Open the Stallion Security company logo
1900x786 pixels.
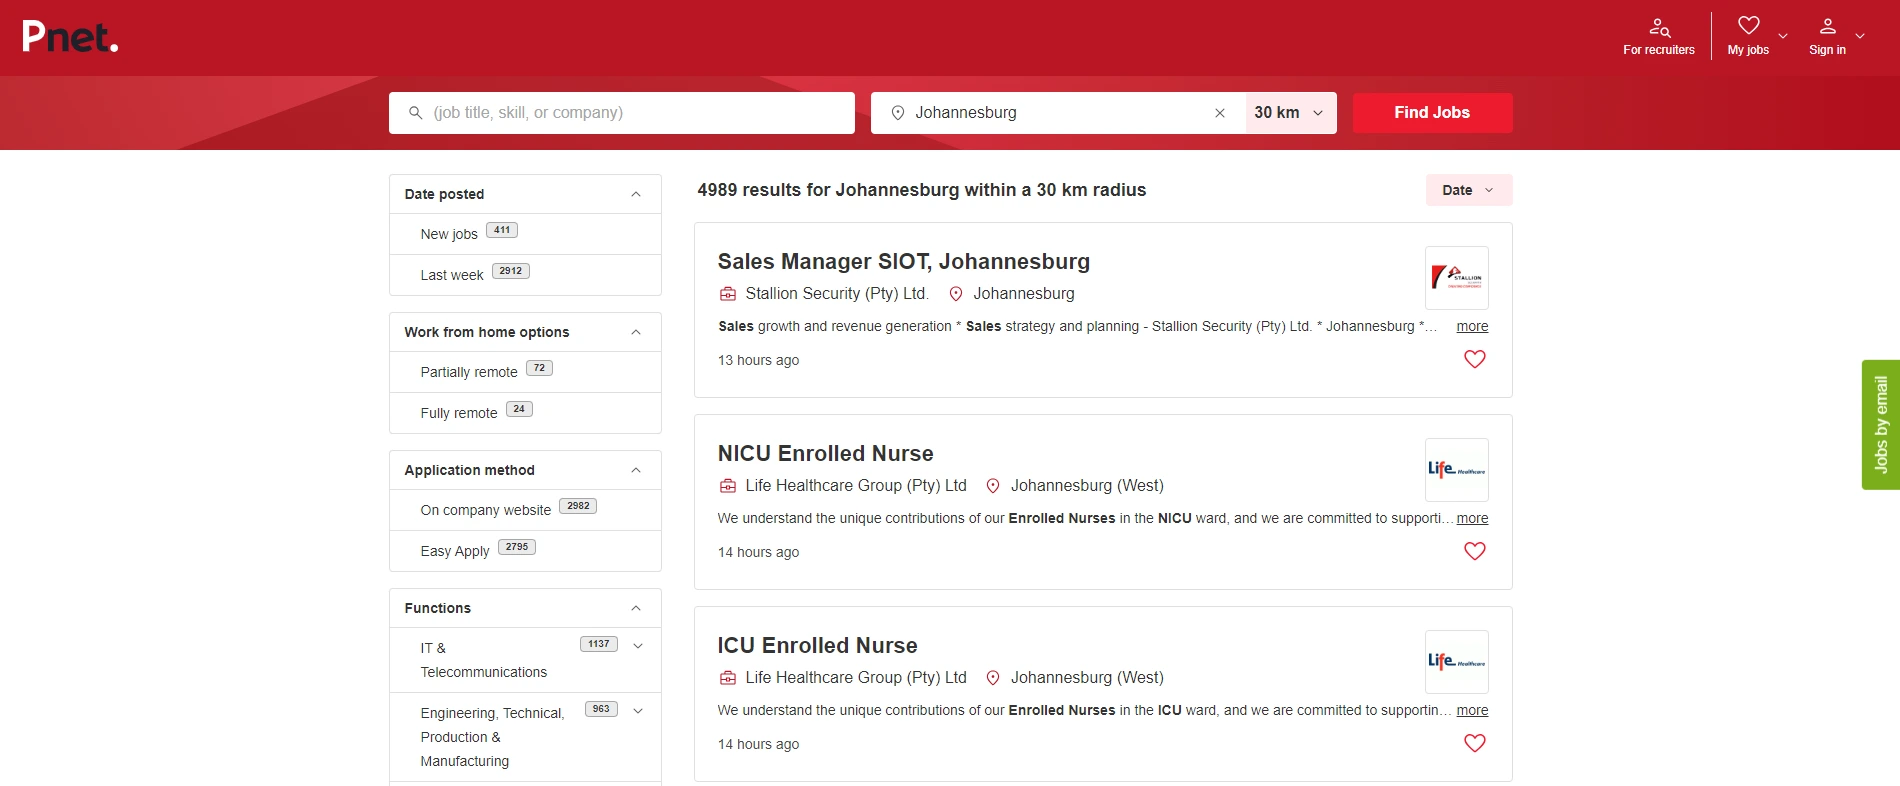pyautogui.click(x=1457, y=278)
